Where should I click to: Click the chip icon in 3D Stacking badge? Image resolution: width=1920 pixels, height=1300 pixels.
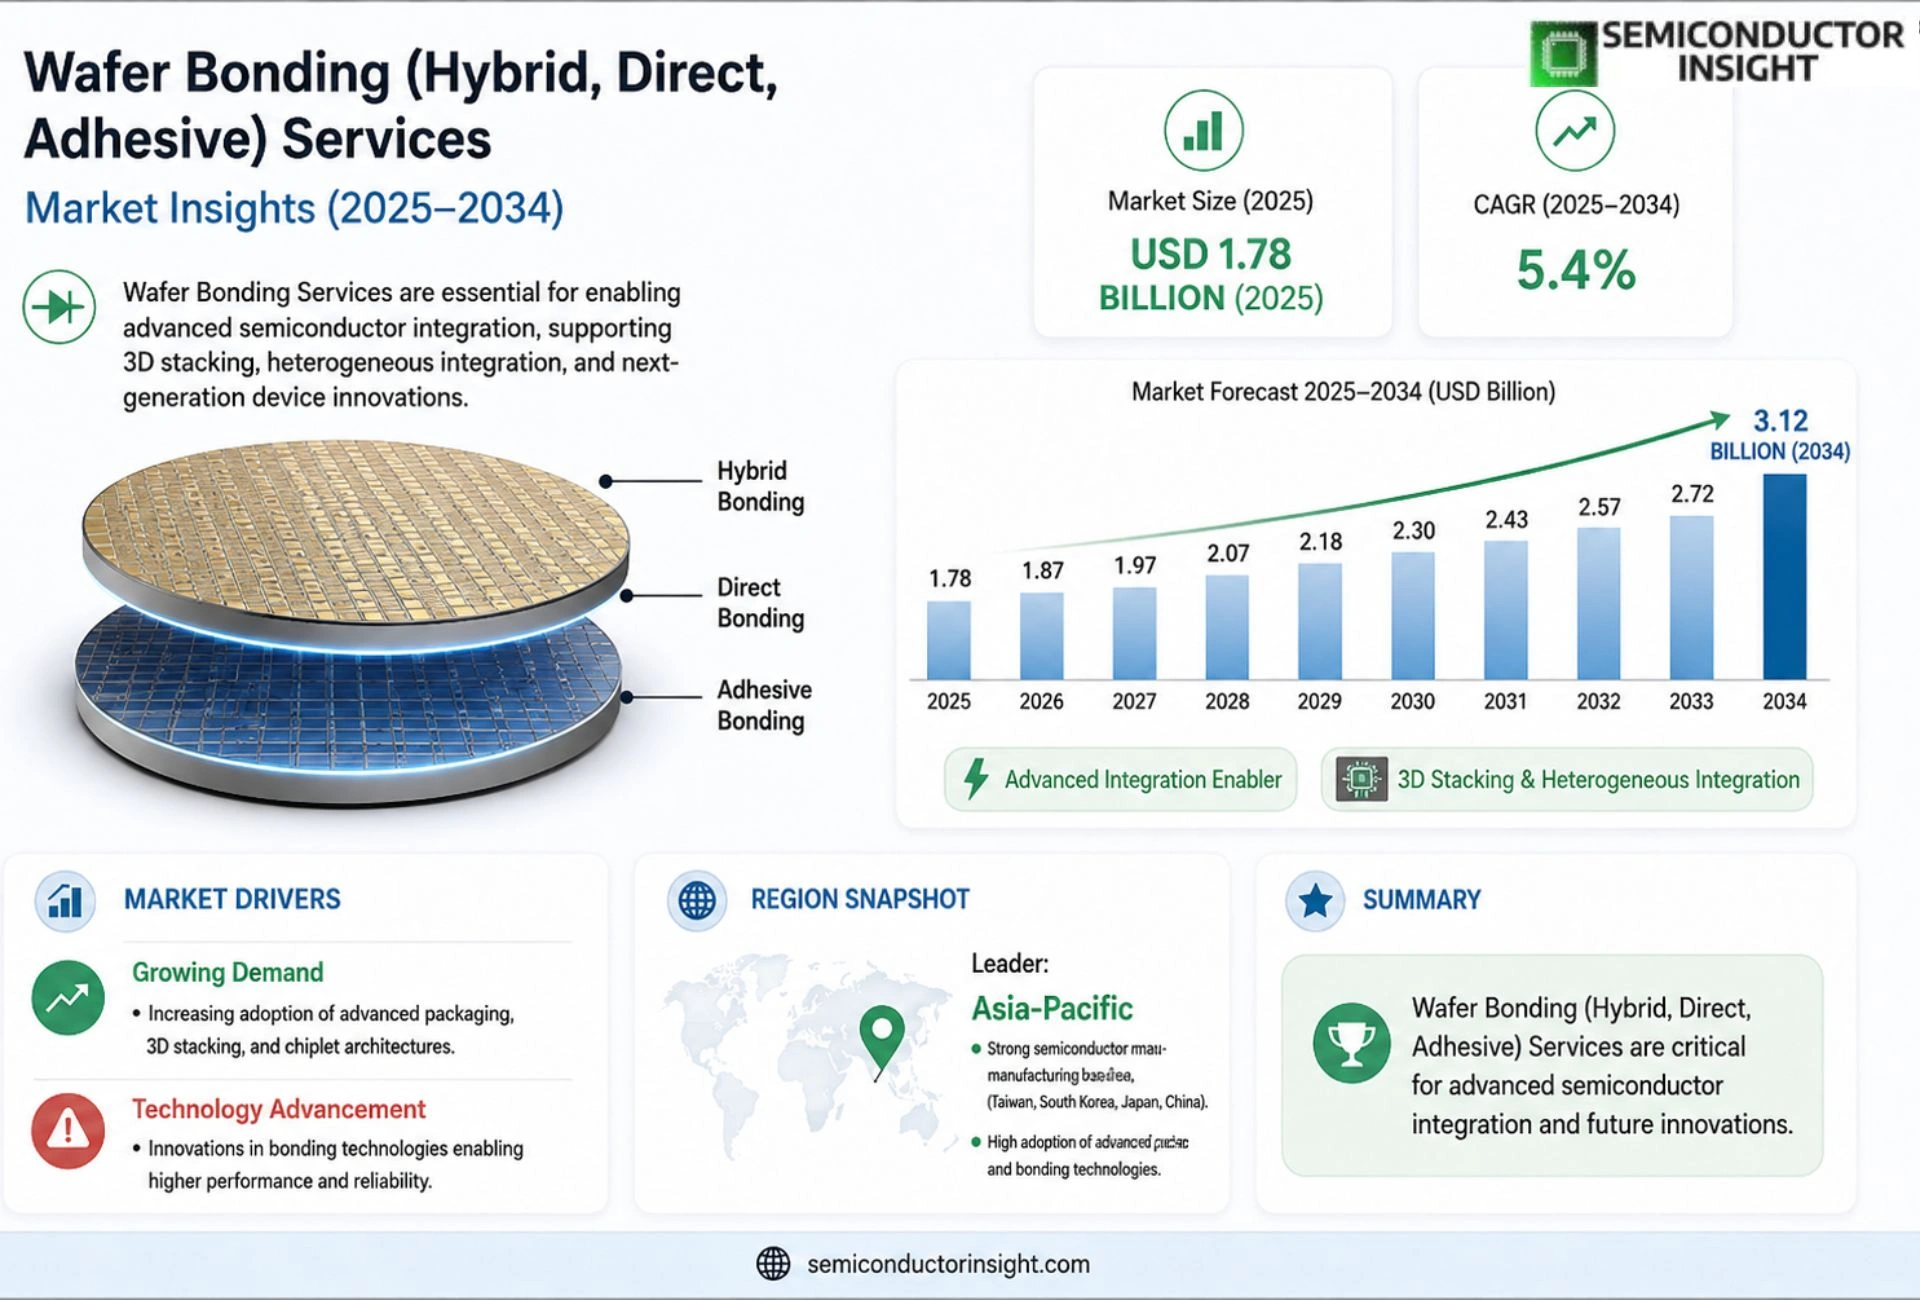(x=1361, y=779)
